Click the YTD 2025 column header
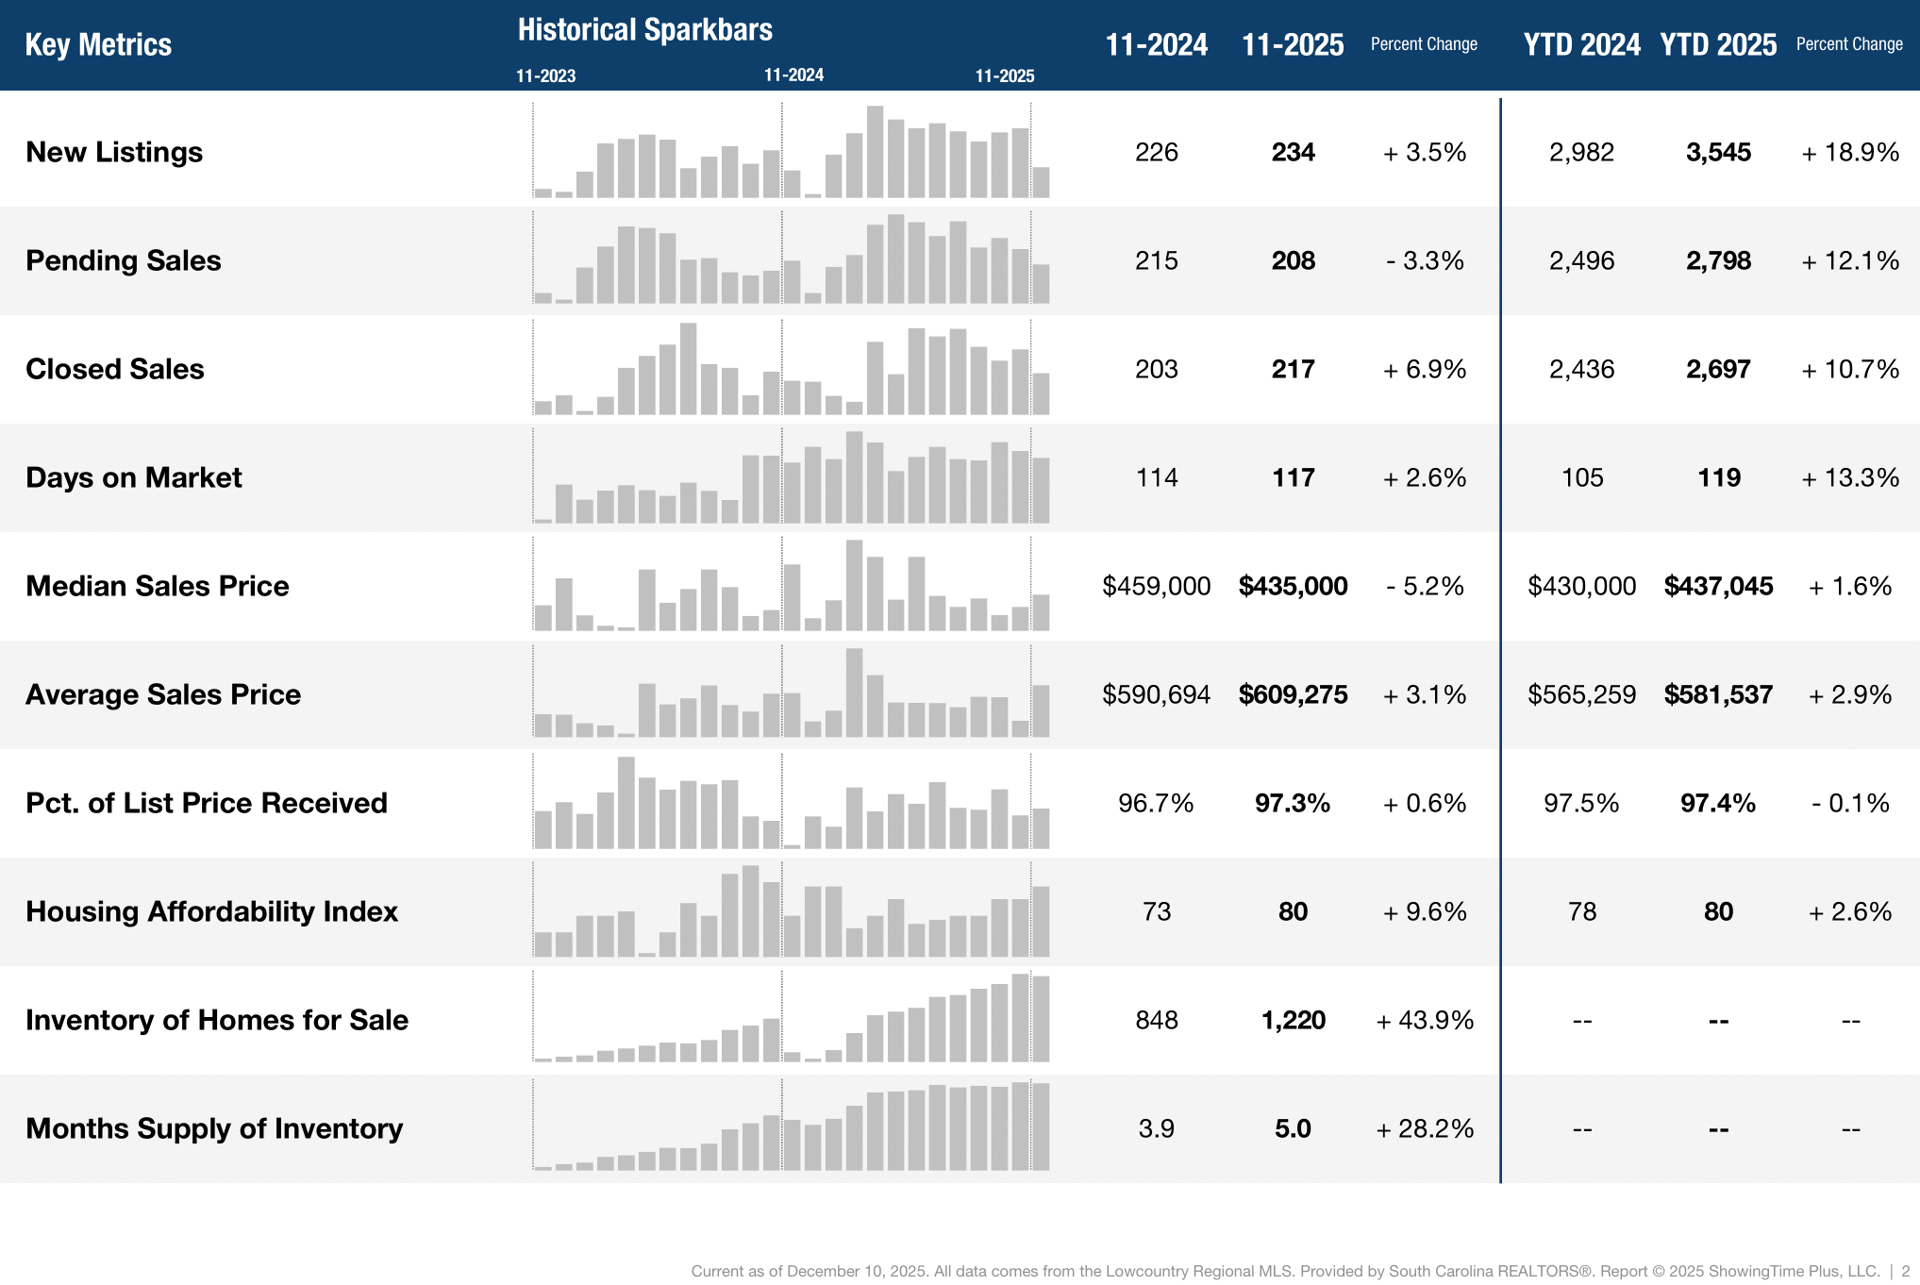Screen dimensions: 1920x1285 tap(1717, 45)
